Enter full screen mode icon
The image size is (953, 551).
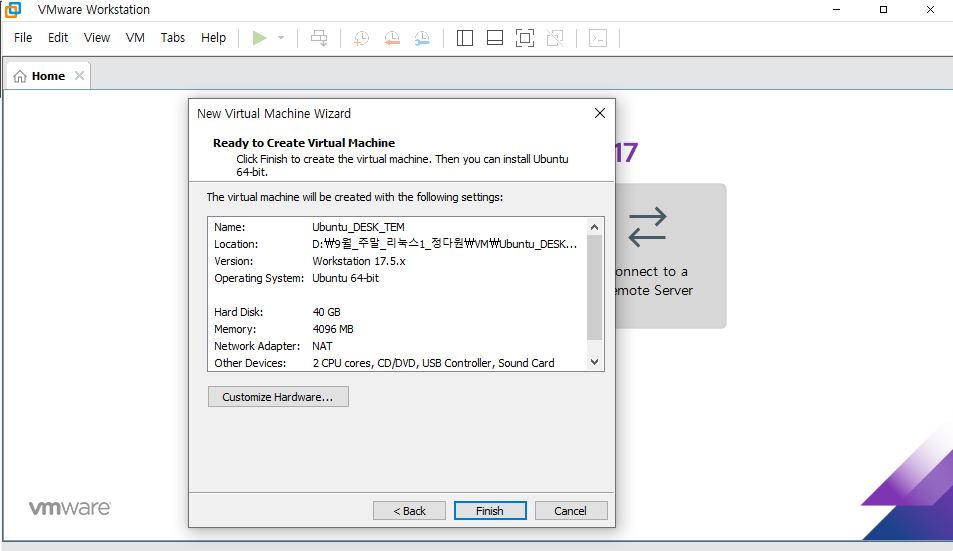(x=525, y=38)
